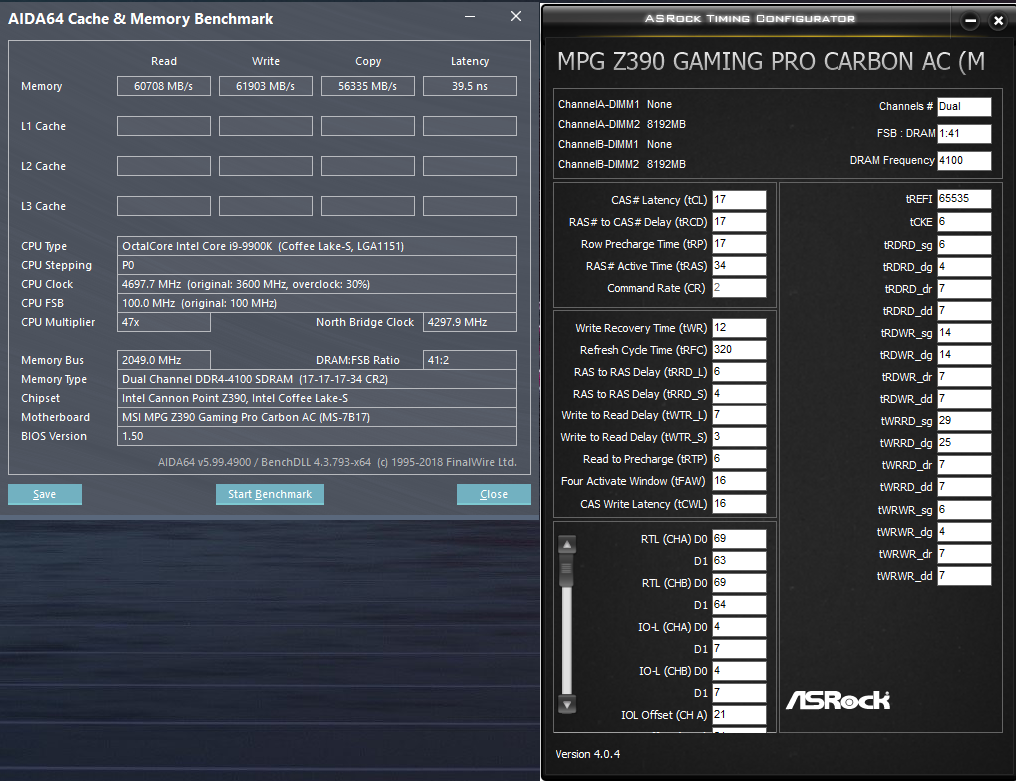Click RTL (CHA) D0 value 69
Screen dimensions: 1016x781
coord(739,539)
